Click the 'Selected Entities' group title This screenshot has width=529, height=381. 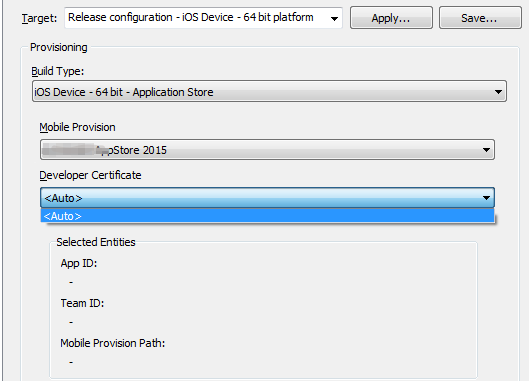[96, 242]
